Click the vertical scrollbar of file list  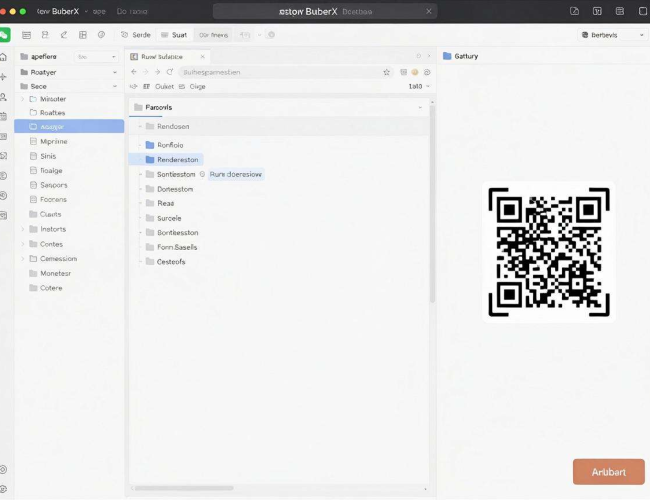point(432,203)
